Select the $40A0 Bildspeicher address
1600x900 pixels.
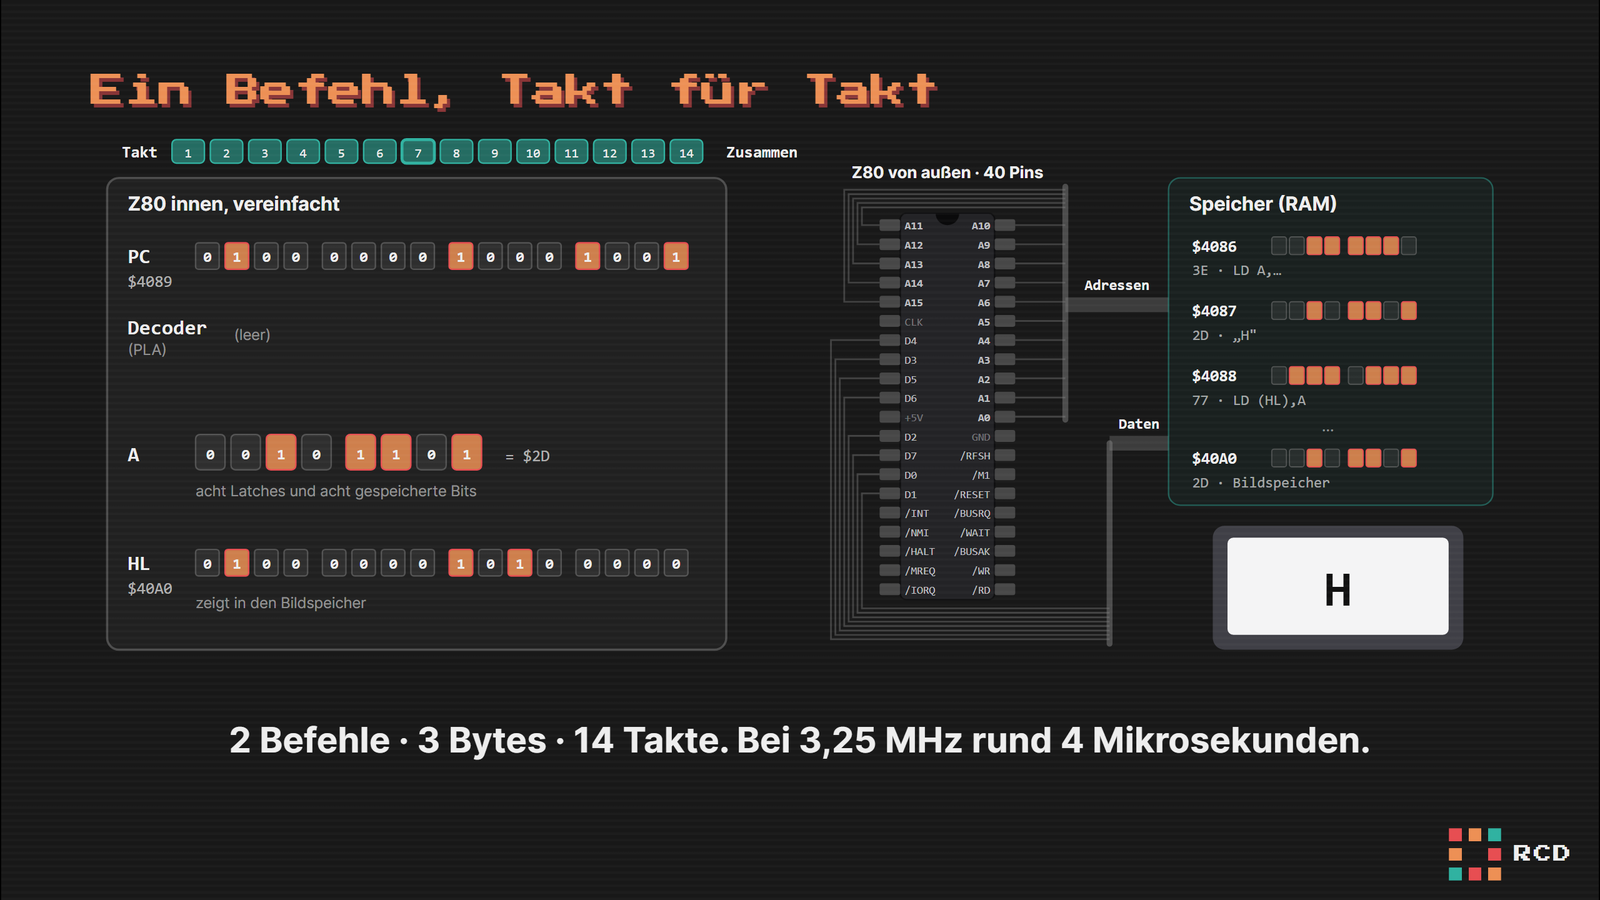1214,458
